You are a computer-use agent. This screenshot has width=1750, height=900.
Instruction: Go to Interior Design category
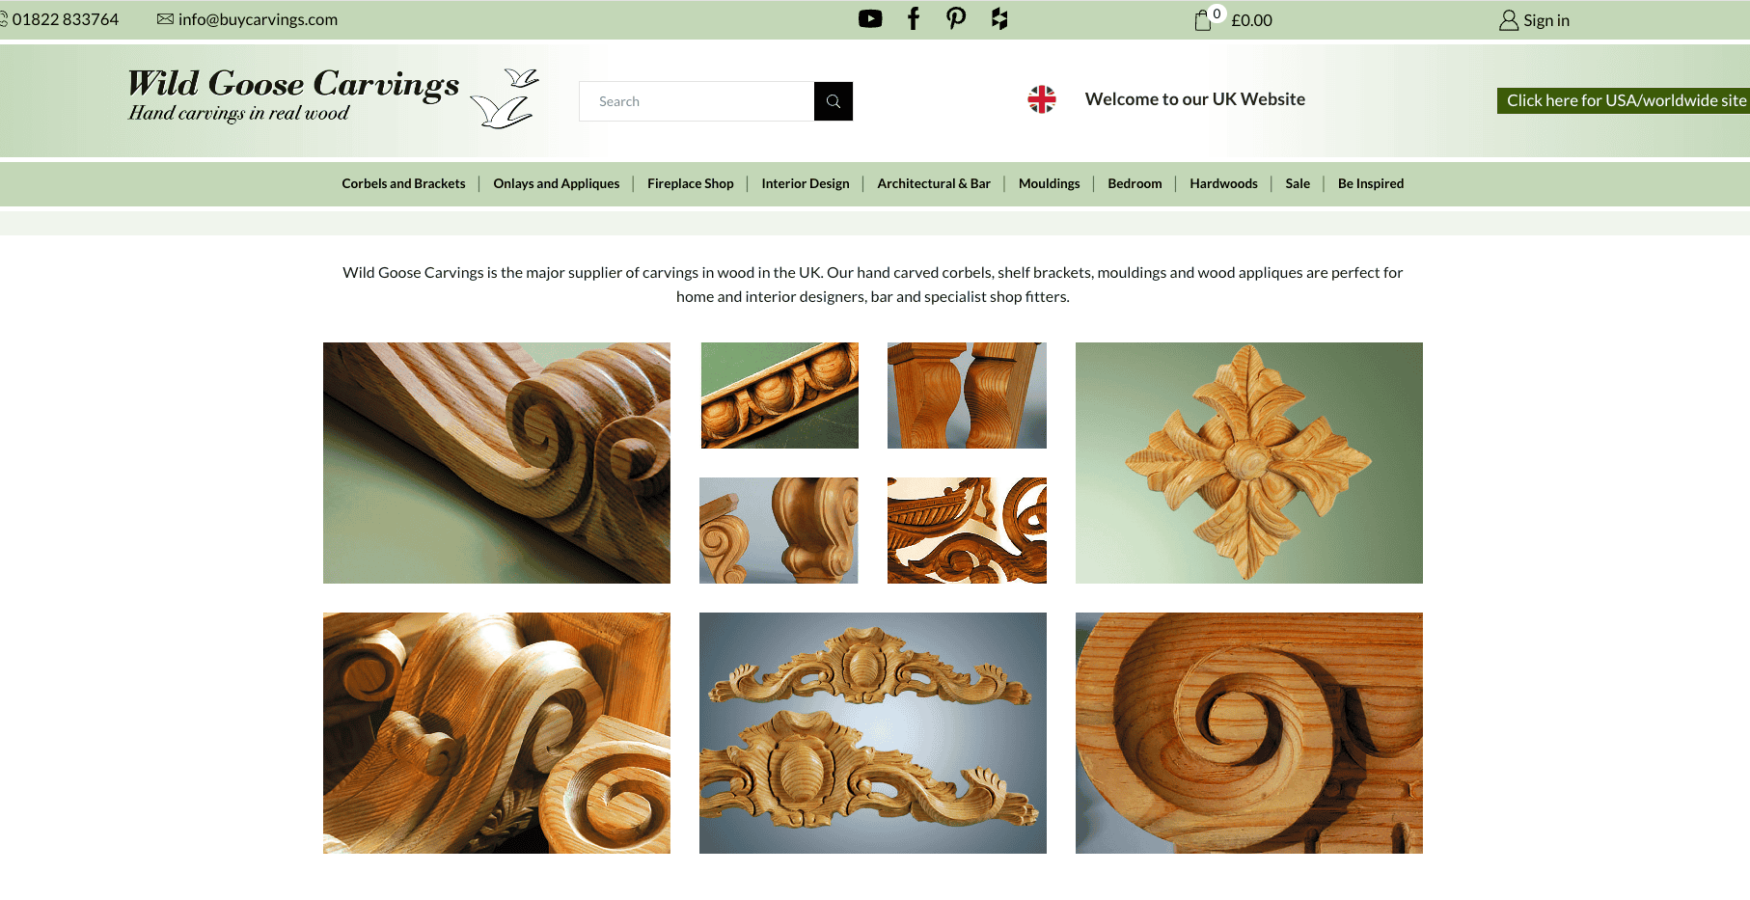pos(805,184)
